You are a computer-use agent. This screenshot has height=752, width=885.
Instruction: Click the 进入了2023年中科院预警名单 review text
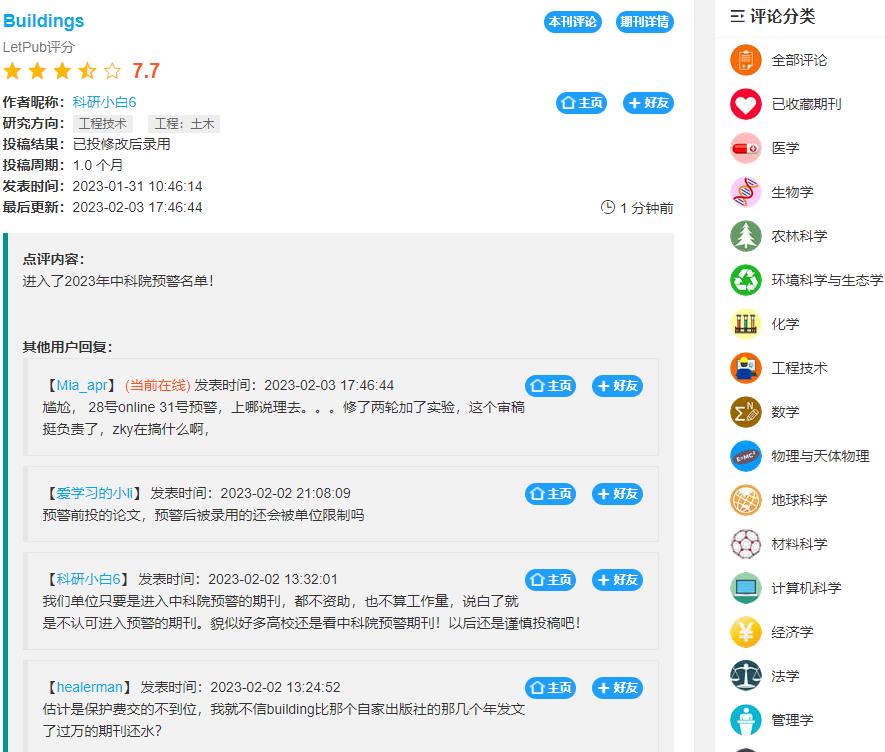pos(119,281)
